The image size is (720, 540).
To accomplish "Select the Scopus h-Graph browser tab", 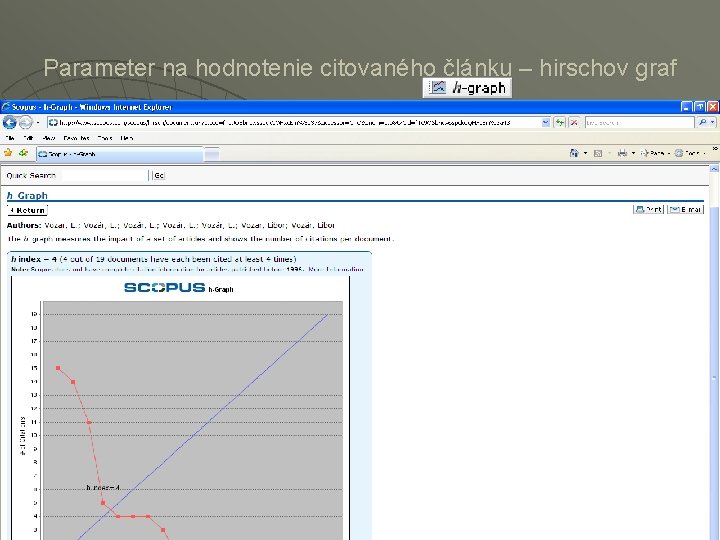I will pos(119,154).
